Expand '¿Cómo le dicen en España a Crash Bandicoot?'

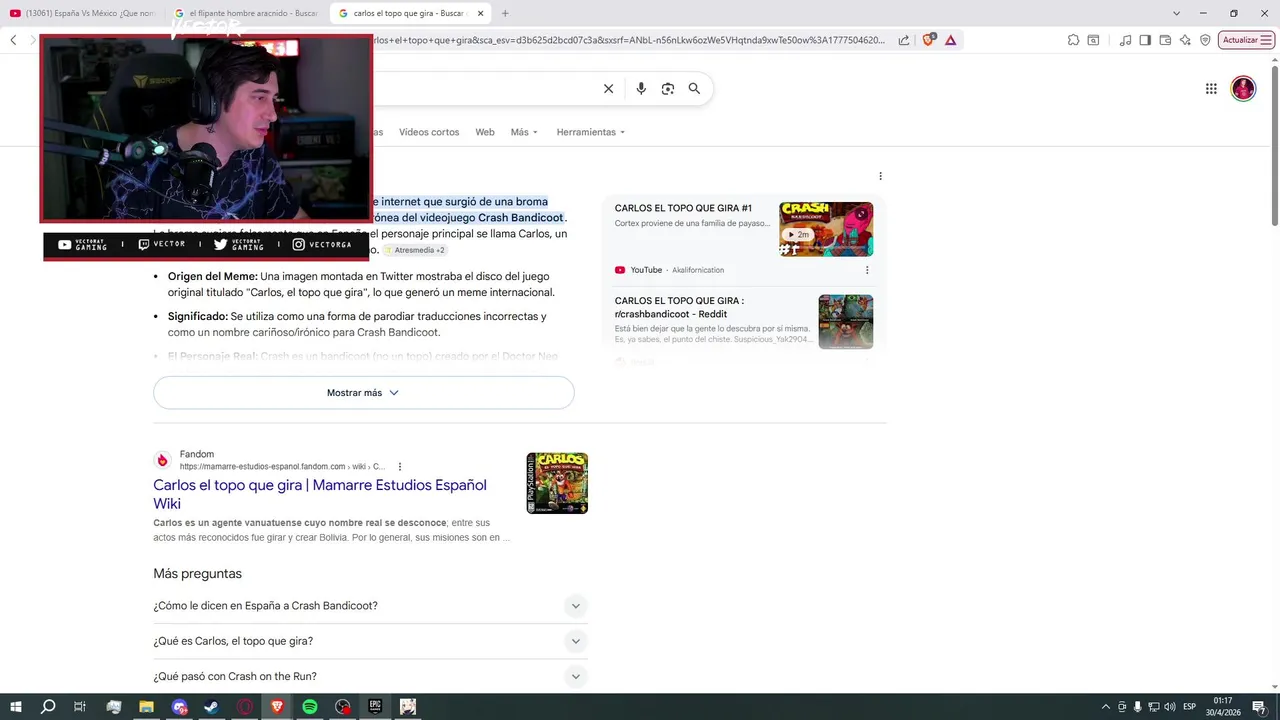[x=370, y=606]
